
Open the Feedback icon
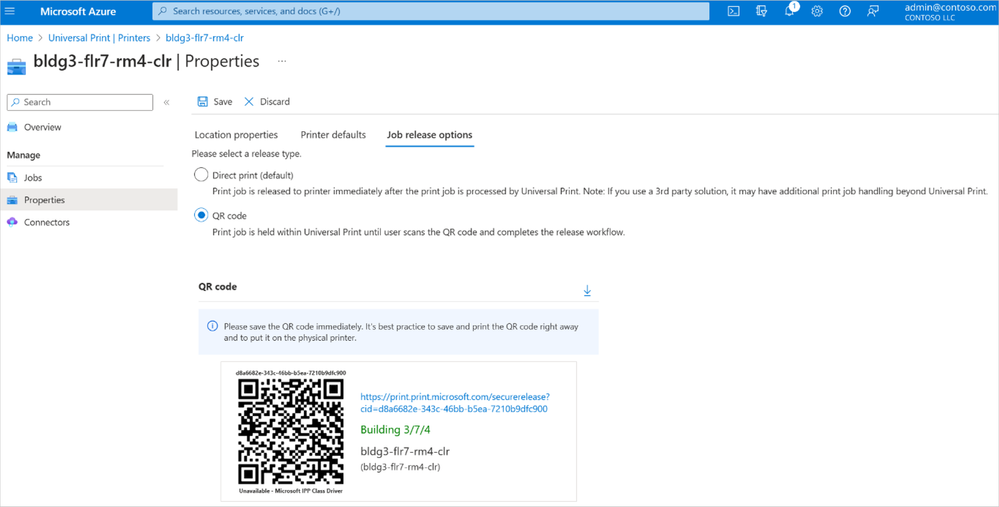[873, 11]
